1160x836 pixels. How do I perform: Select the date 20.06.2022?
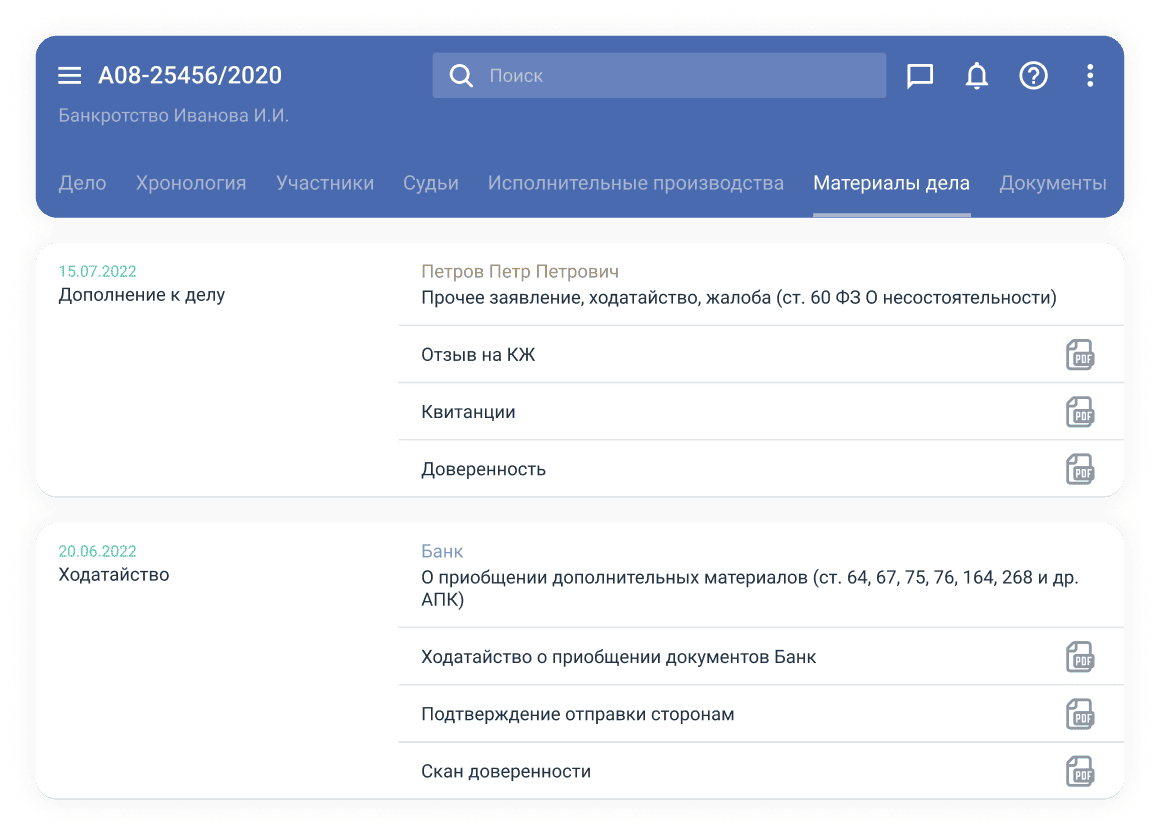point(98,551)
